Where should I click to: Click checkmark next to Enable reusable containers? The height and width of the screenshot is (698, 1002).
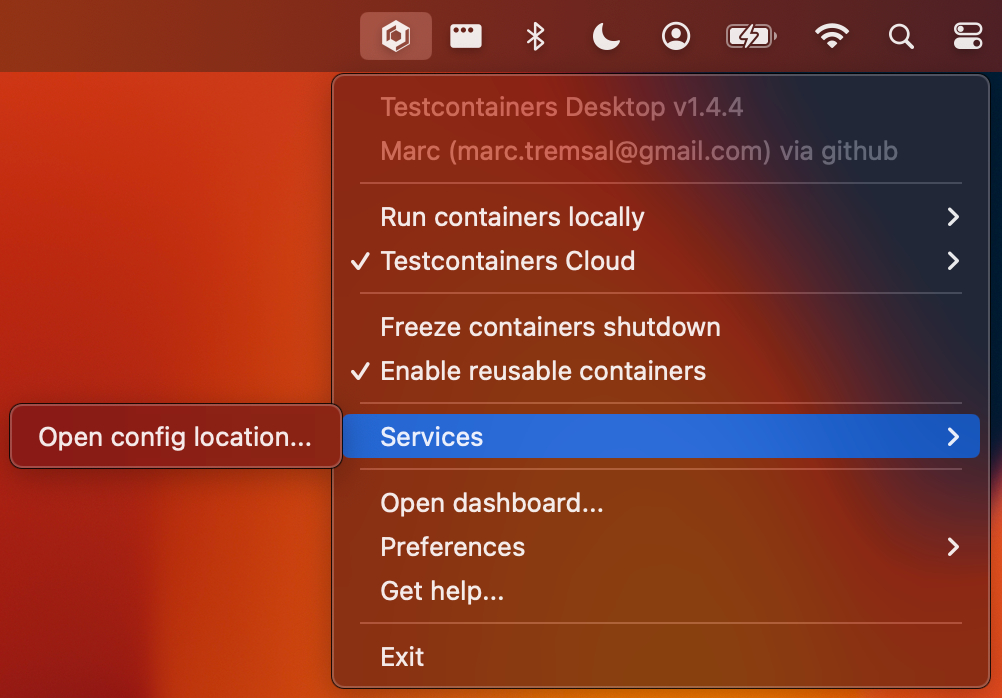[360, 371]
